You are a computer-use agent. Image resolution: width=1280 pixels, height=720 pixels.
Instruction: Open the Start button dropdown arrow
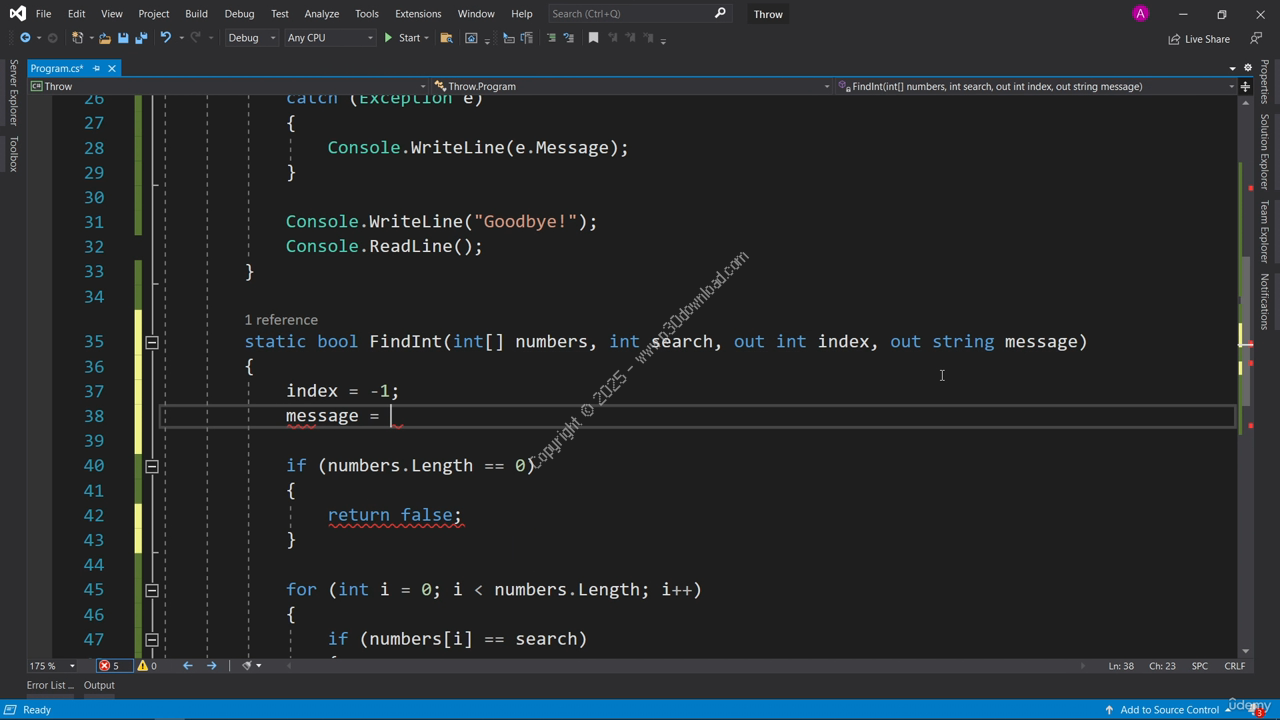click(x=427, y=38)
